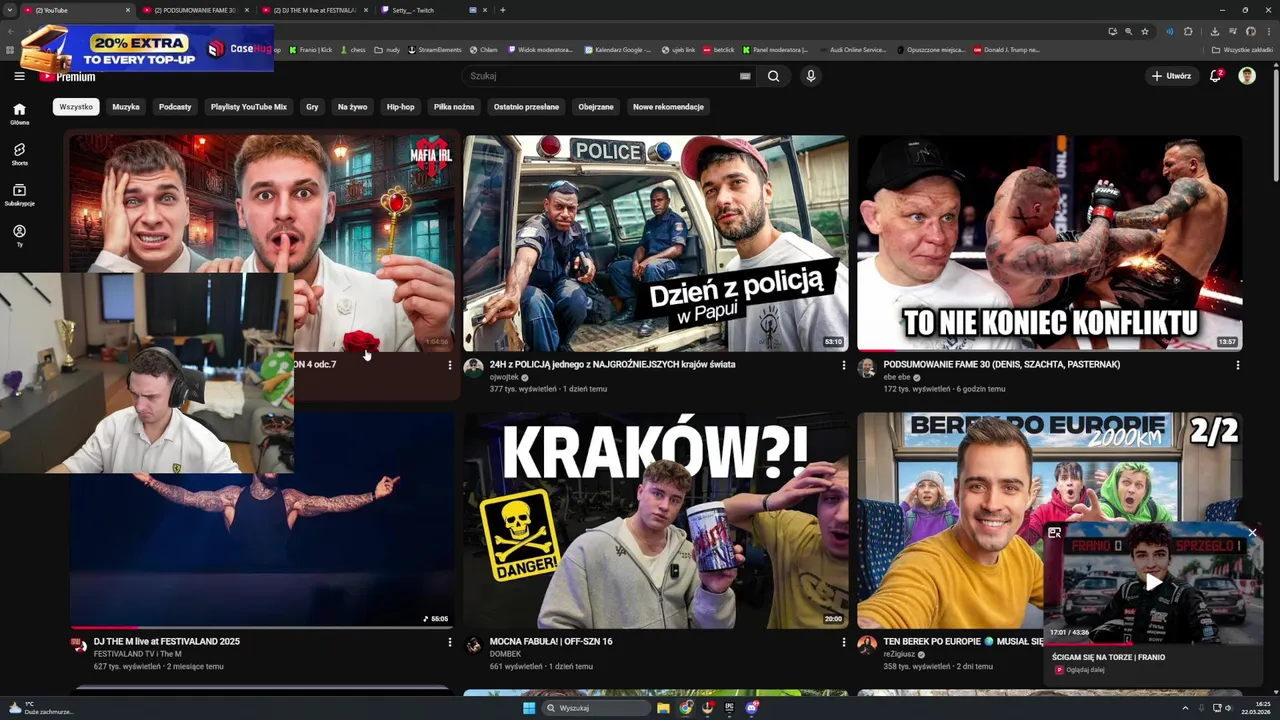1280x720 pixels.
Task: Open the TO NIE KONIEC KONFLIKTU thumbnail
Action: click(x=1049, y=243)
